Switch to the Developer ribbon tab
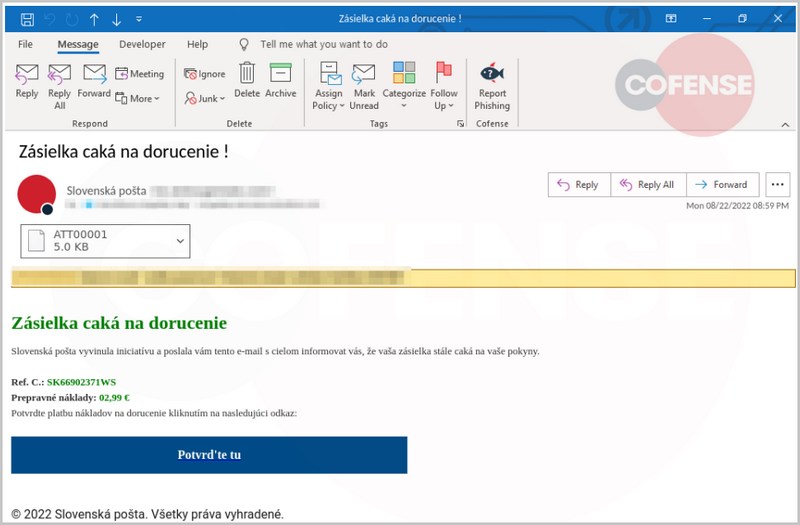800x525 pixels. coord(142,44)
